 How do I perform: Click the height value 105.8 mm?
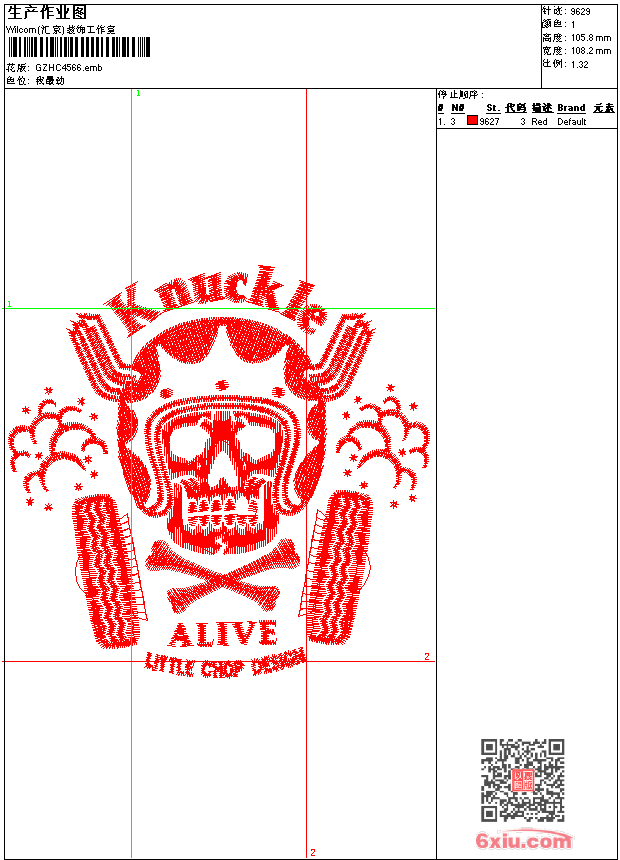[591, 38]
